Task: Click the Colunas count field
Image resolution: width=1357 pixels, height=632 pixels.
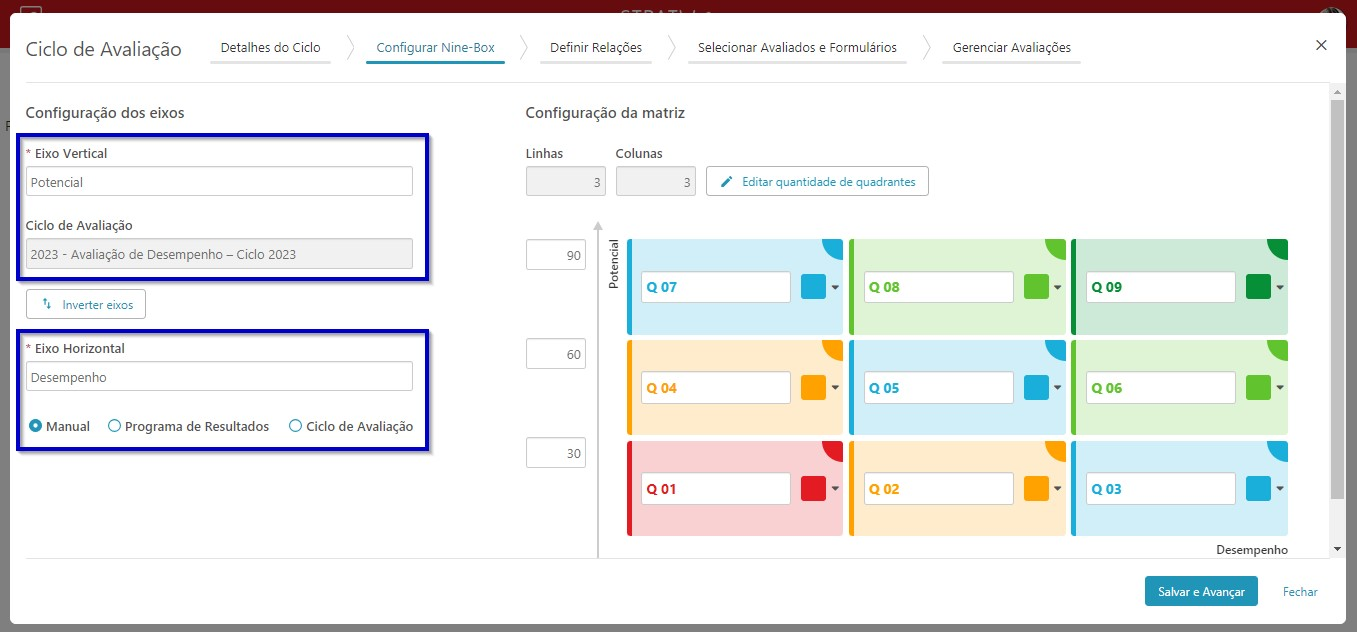Action: point(656,181)
